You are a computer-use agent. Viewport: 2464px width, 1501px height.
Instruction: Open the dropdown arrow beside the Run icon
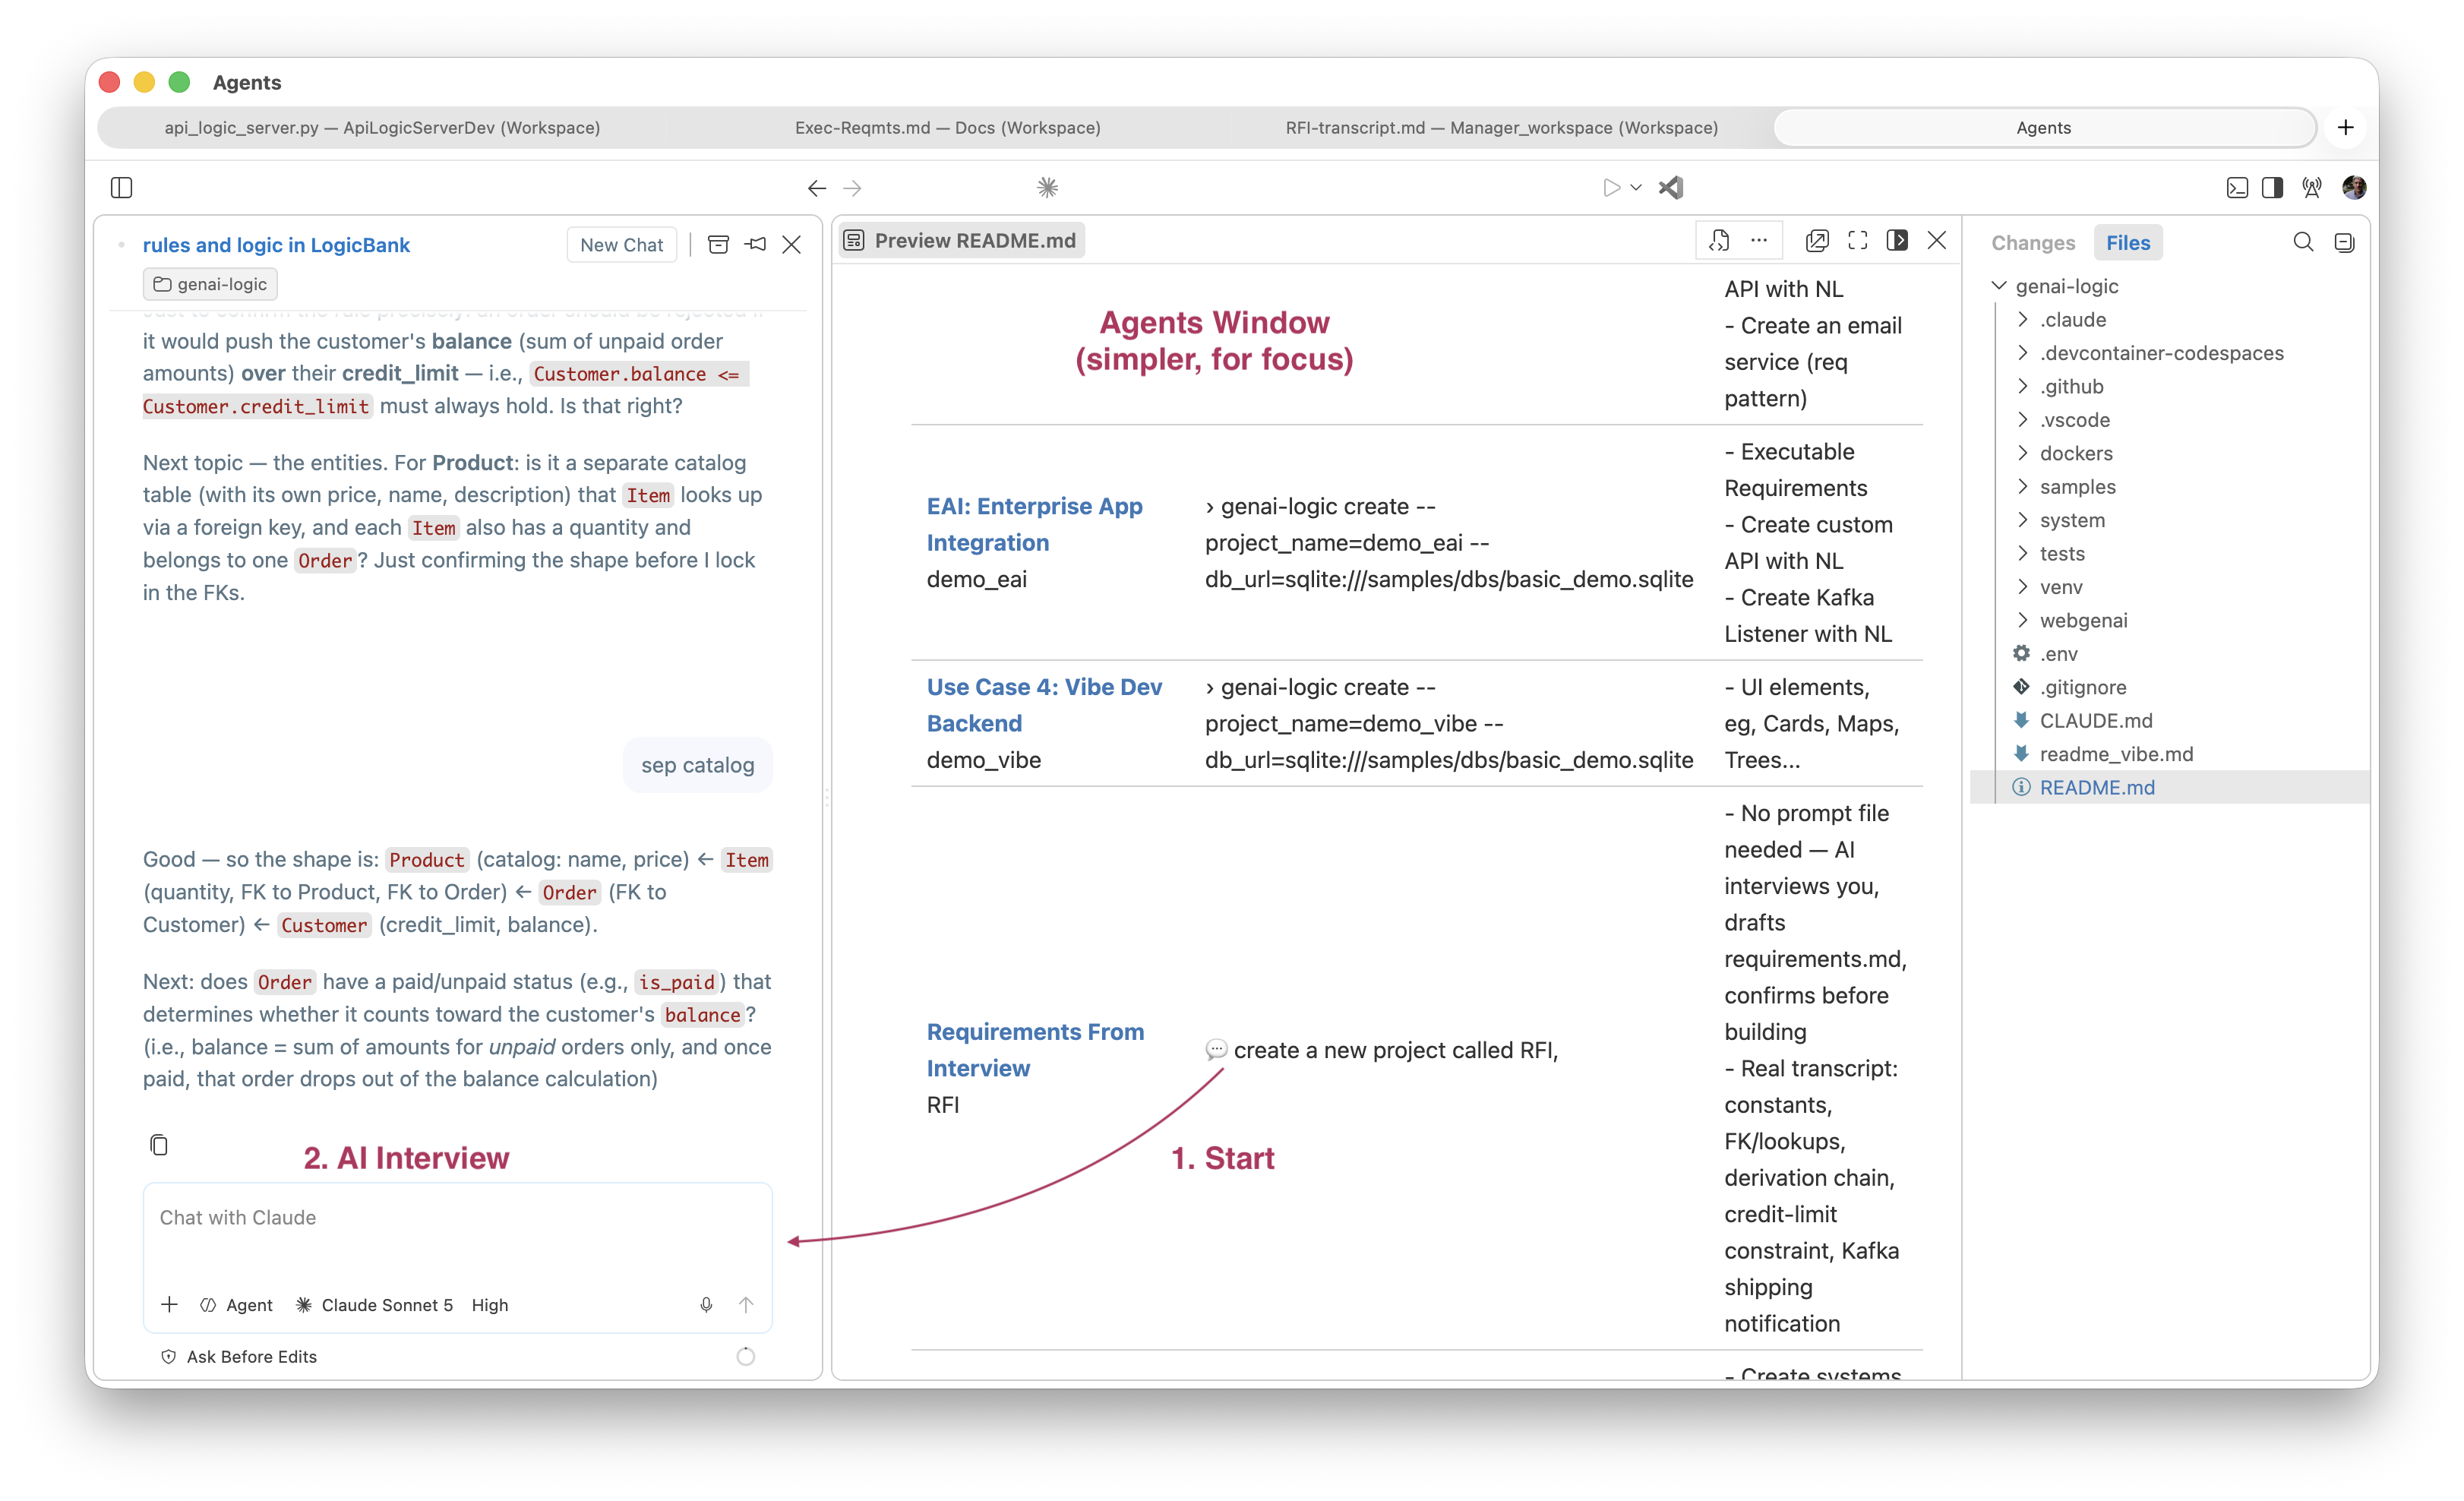pos(1636,188)
